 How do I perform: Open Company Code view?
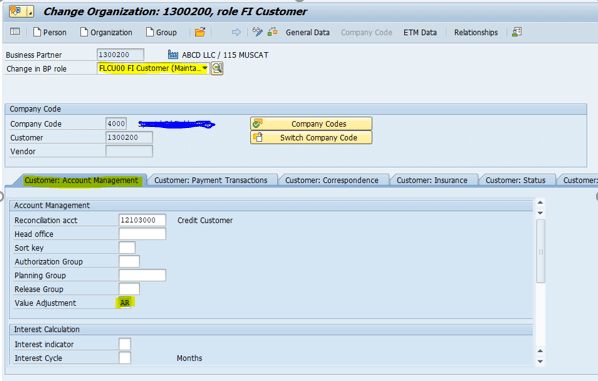coord(366,32)
